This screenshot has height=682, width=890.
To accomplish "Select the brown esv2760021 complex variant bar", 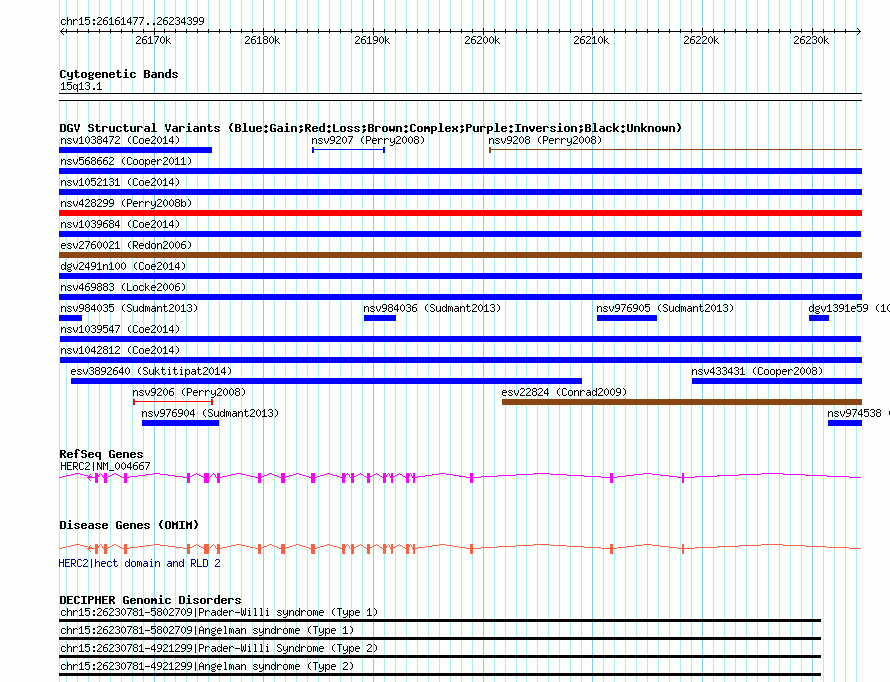I will tap(460, 255).
